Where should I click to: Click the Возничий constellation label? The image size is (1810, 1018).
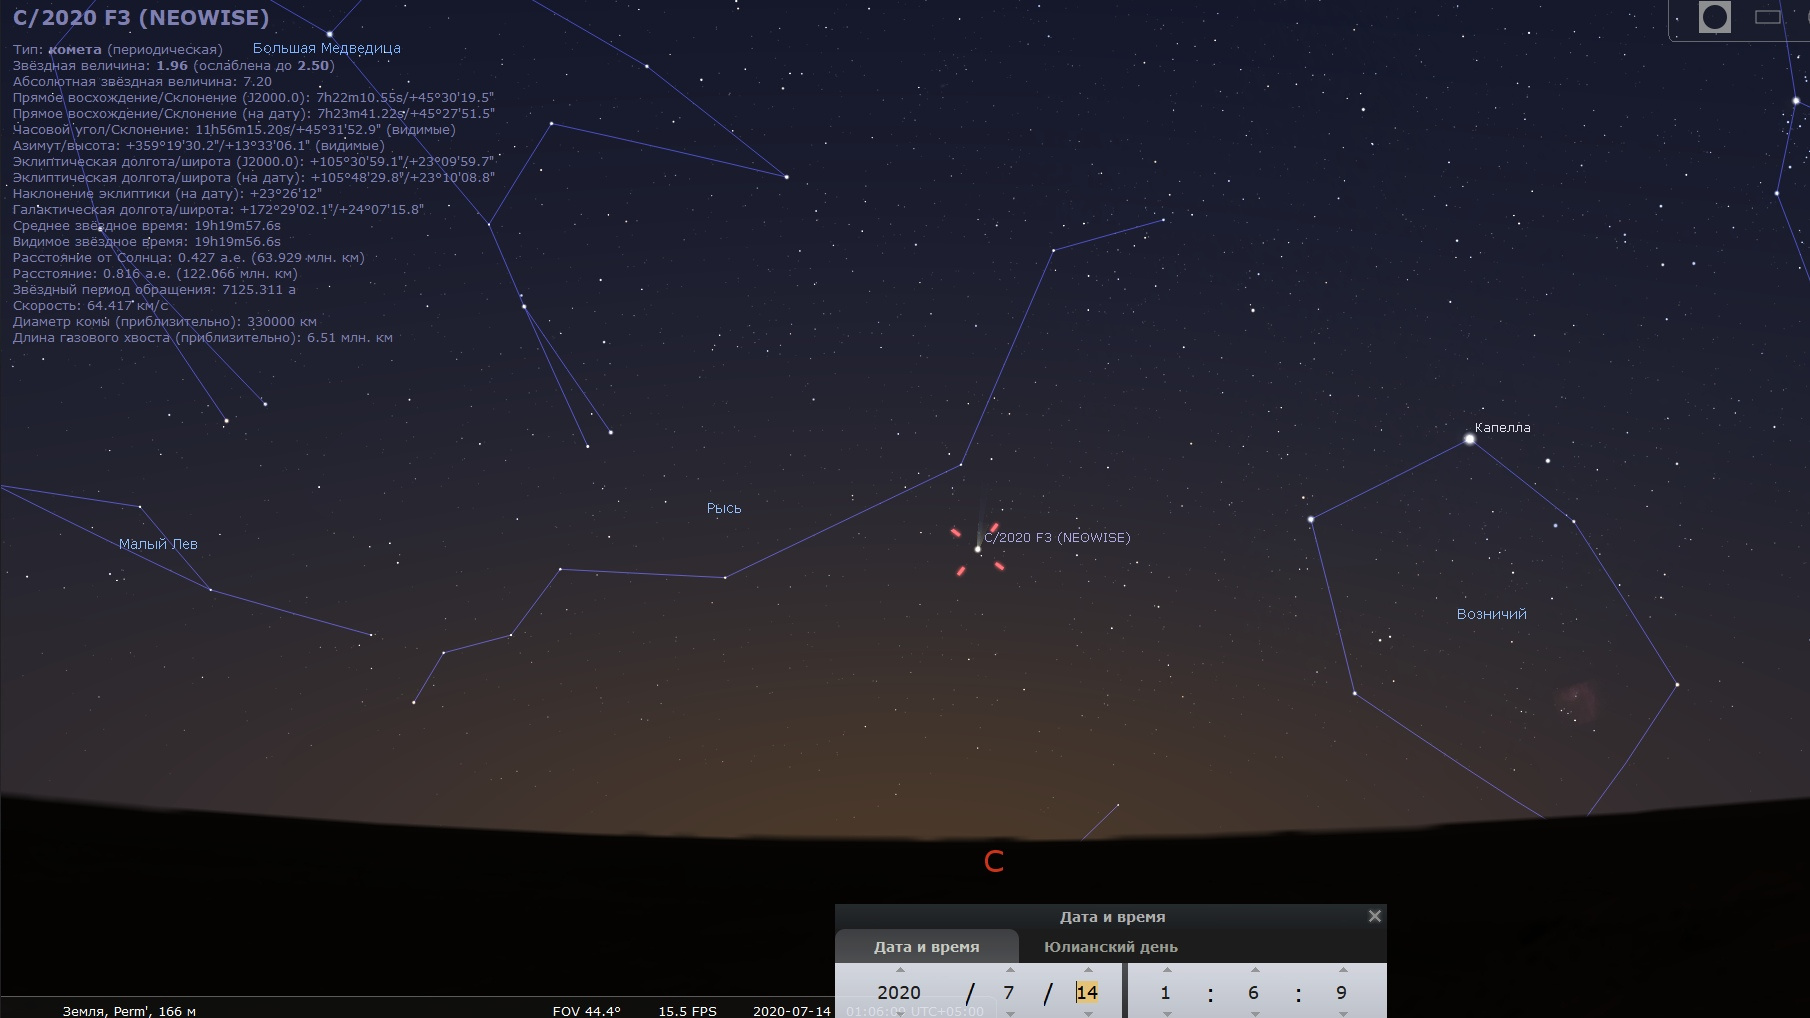point(1491,614)
